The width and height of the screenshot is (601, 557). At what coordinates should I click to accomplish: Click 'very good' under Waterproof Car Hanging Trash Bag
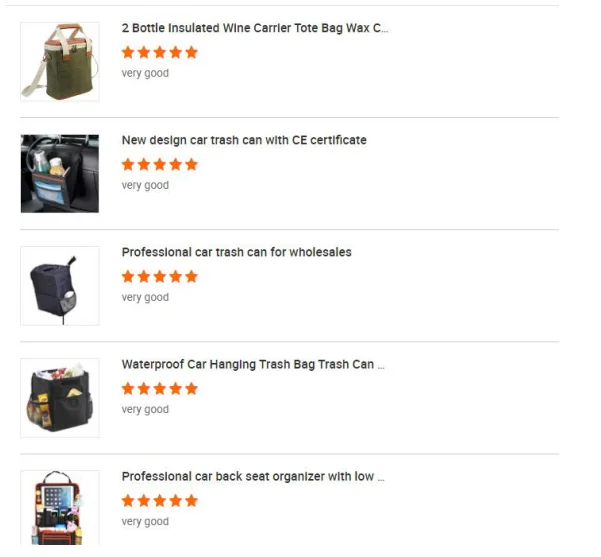145,409
